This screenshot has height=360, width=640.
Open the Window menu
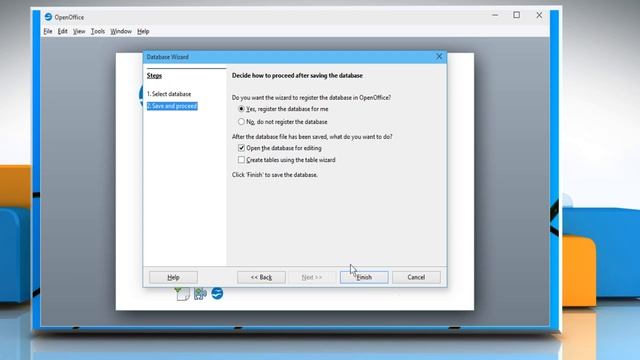(x=121, y=31)
